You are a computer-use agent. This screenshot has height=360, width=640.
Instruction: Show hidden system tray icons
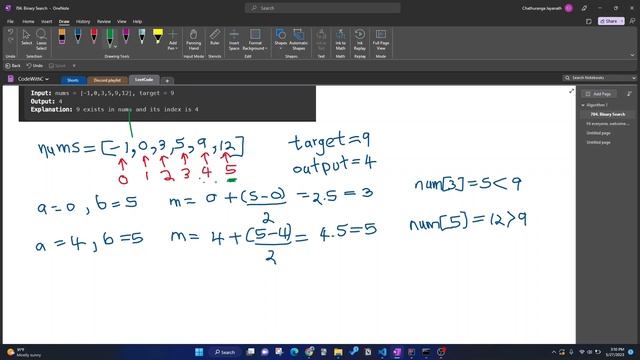[x=554, y=352]
